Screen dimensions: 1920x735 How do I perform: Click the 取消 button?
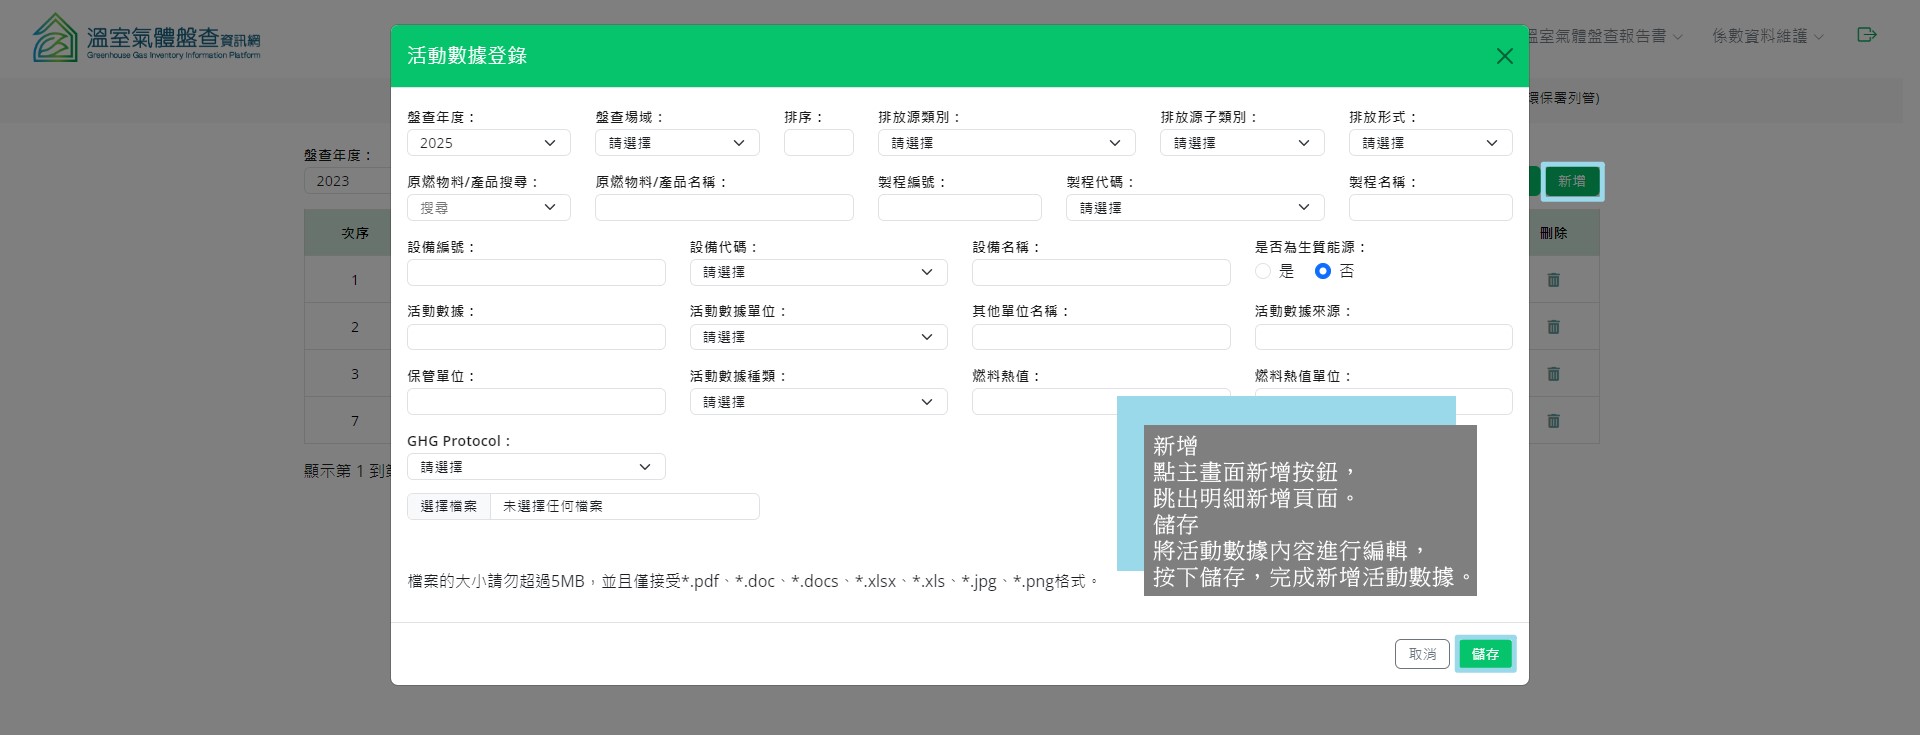(x=1421, y=654)
